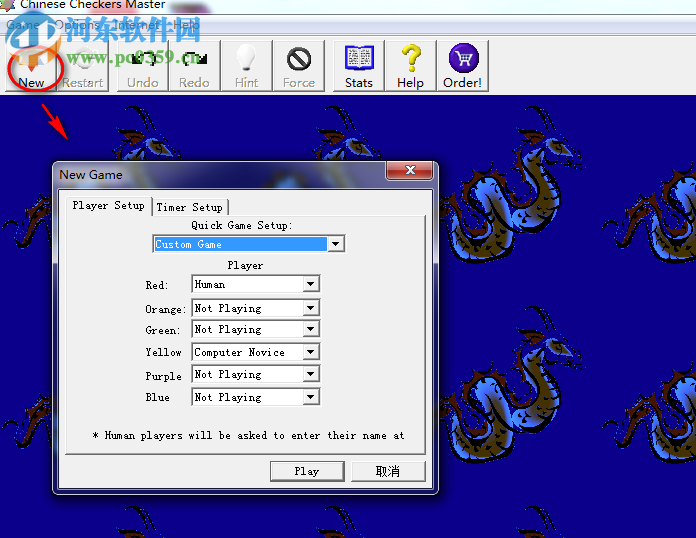
Task: Open the Internet menu
Action: click(x=137, y=25)
